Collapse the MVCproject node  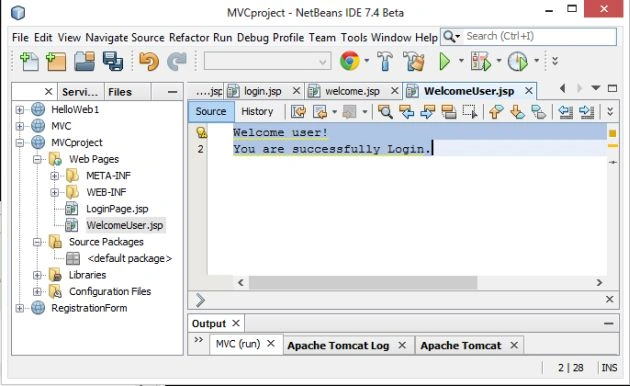19,142
